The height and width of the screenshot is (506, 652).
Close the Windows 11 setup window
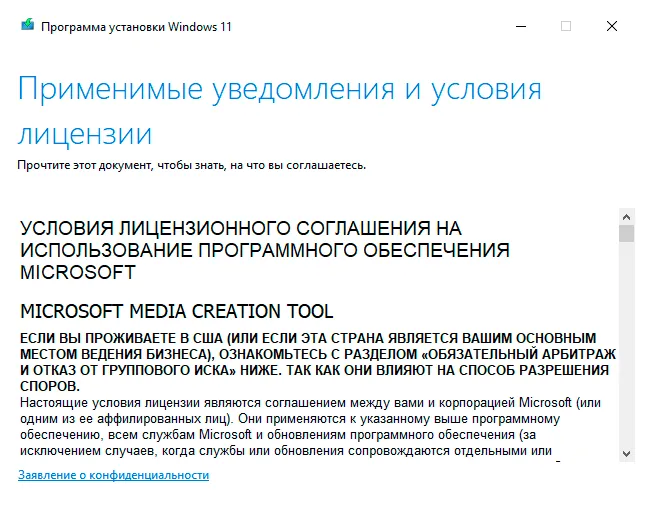[612, 26]
